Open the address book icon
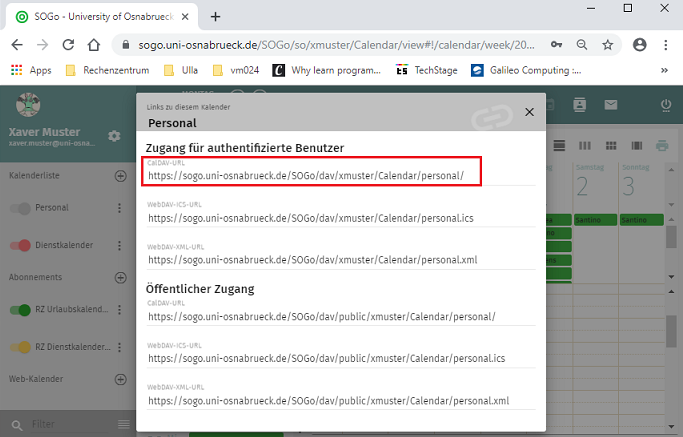Image resolution: width=683 pixels, height=437 pixels. 578,105
